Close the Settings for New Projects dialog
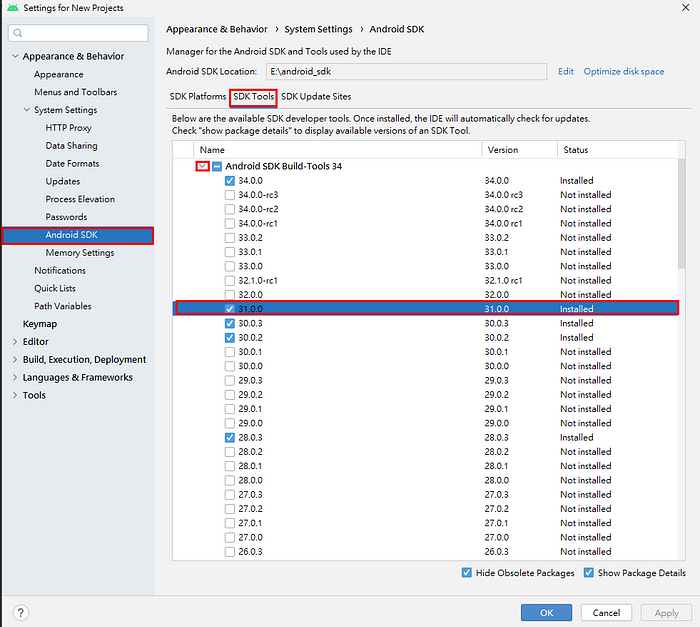Viewport: 700px width, 627px height. click(685, 8)
